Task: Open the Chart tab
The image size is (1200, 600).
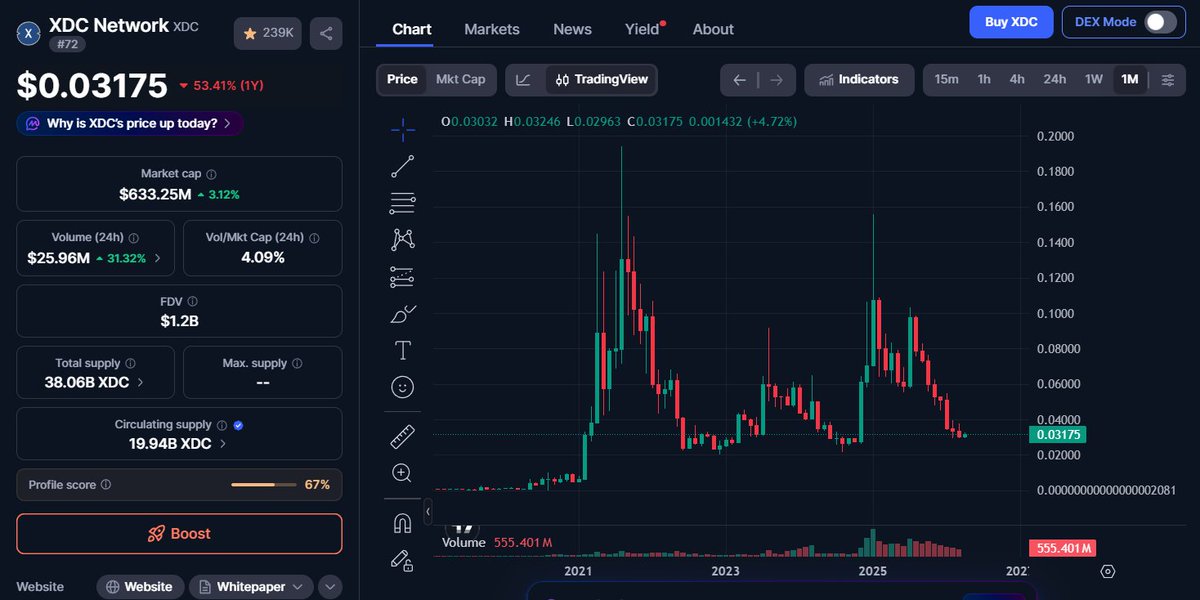Action: click(x=412, y=29)
